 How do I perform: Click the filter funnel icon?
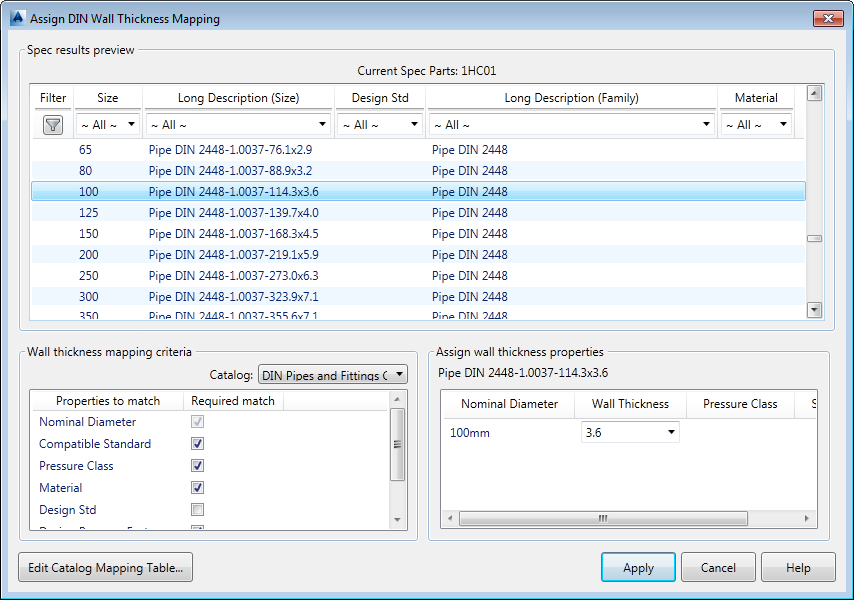(52, 124)
